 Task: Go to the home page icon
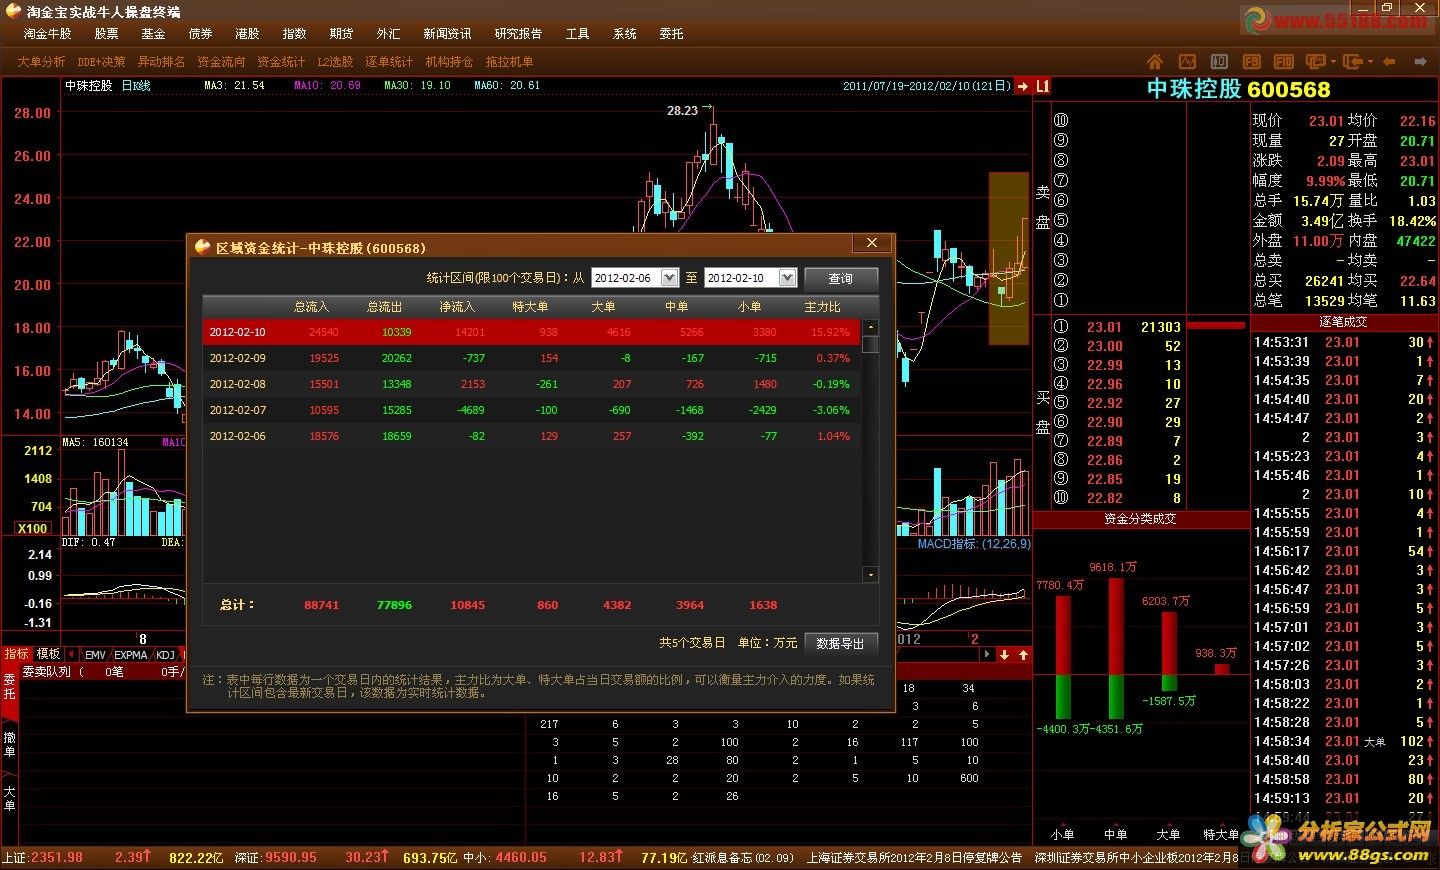tap(1155, 62)
